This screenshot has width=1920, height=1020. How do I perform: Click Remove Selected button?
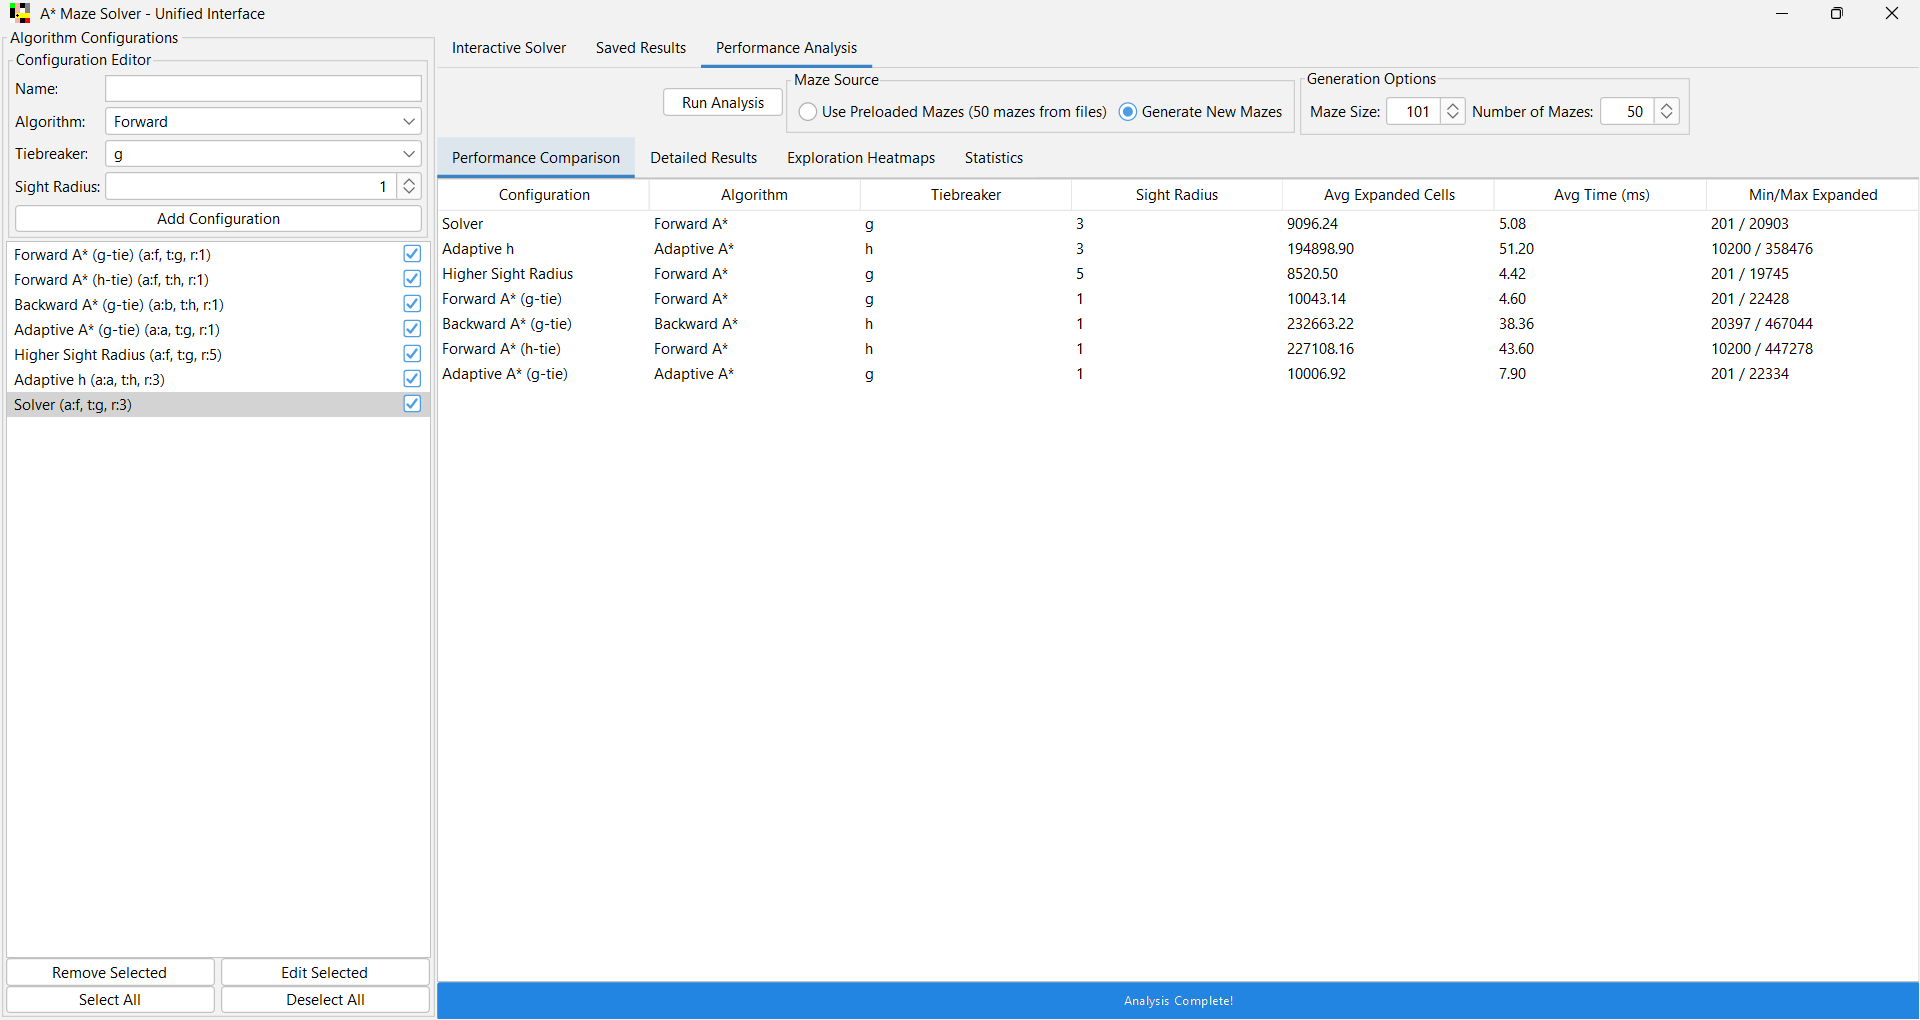coord(110,973)
